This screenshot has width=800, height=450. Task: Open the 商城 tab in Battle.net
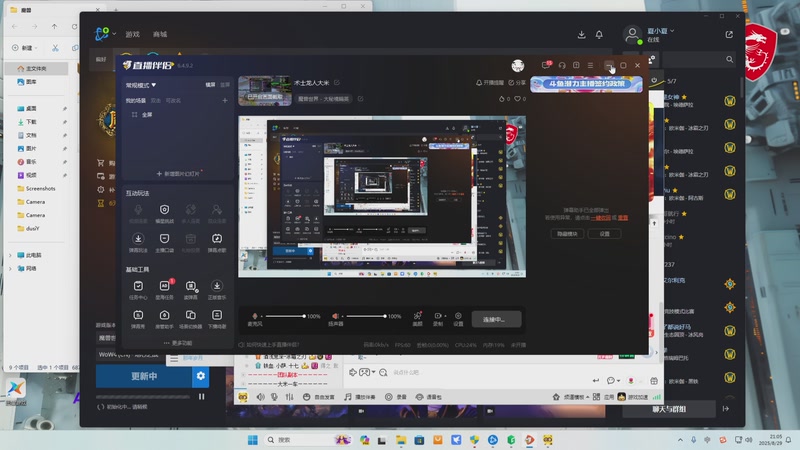pos(160,34)
